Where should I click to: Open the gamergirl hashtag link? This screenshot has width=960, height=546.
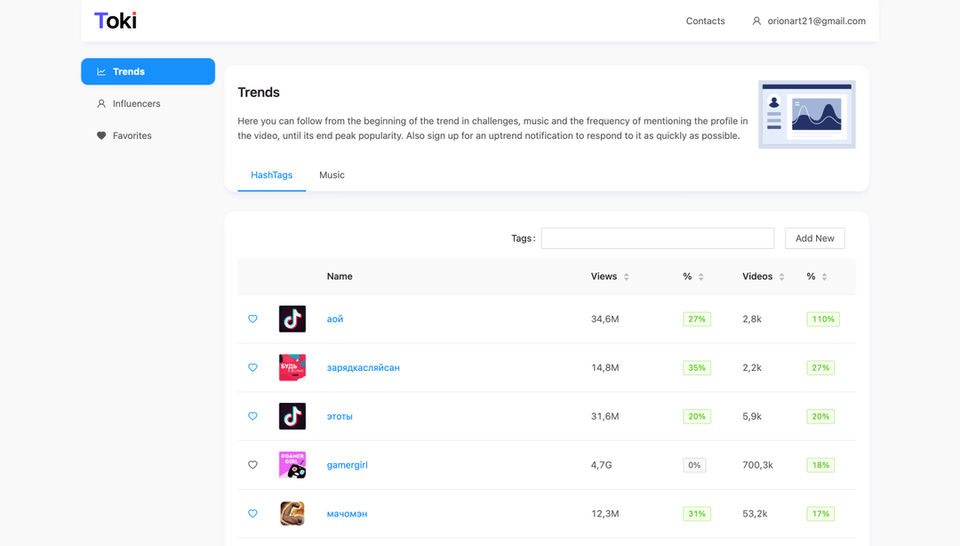[x=347, y=465]
